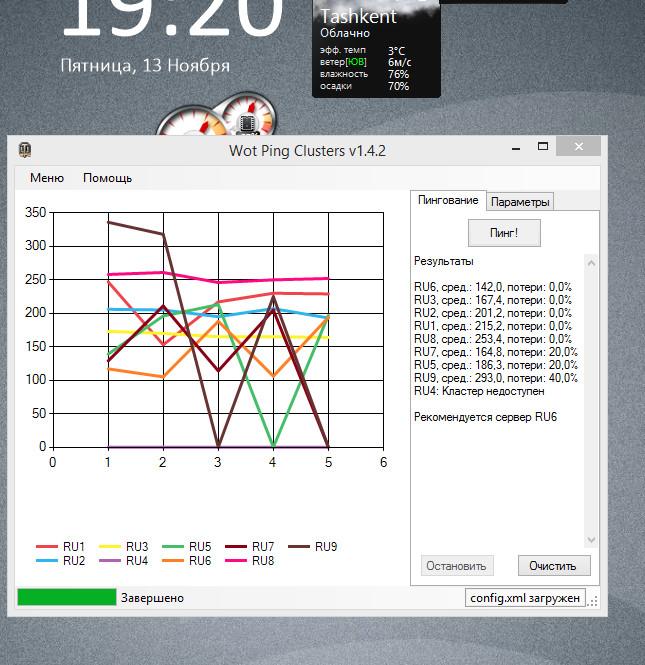The image size is (645, 665).
Task: Click the Пинг! button
Action: [x=504, y=233]
